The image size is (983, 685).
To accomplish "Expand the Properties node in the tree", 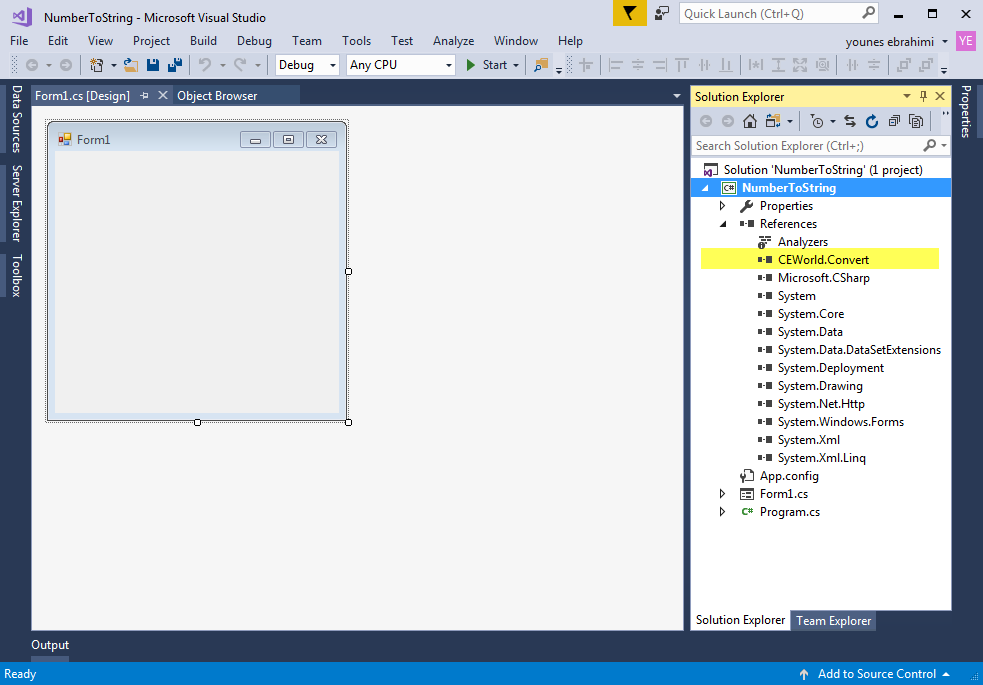I will tap(723, 206).
